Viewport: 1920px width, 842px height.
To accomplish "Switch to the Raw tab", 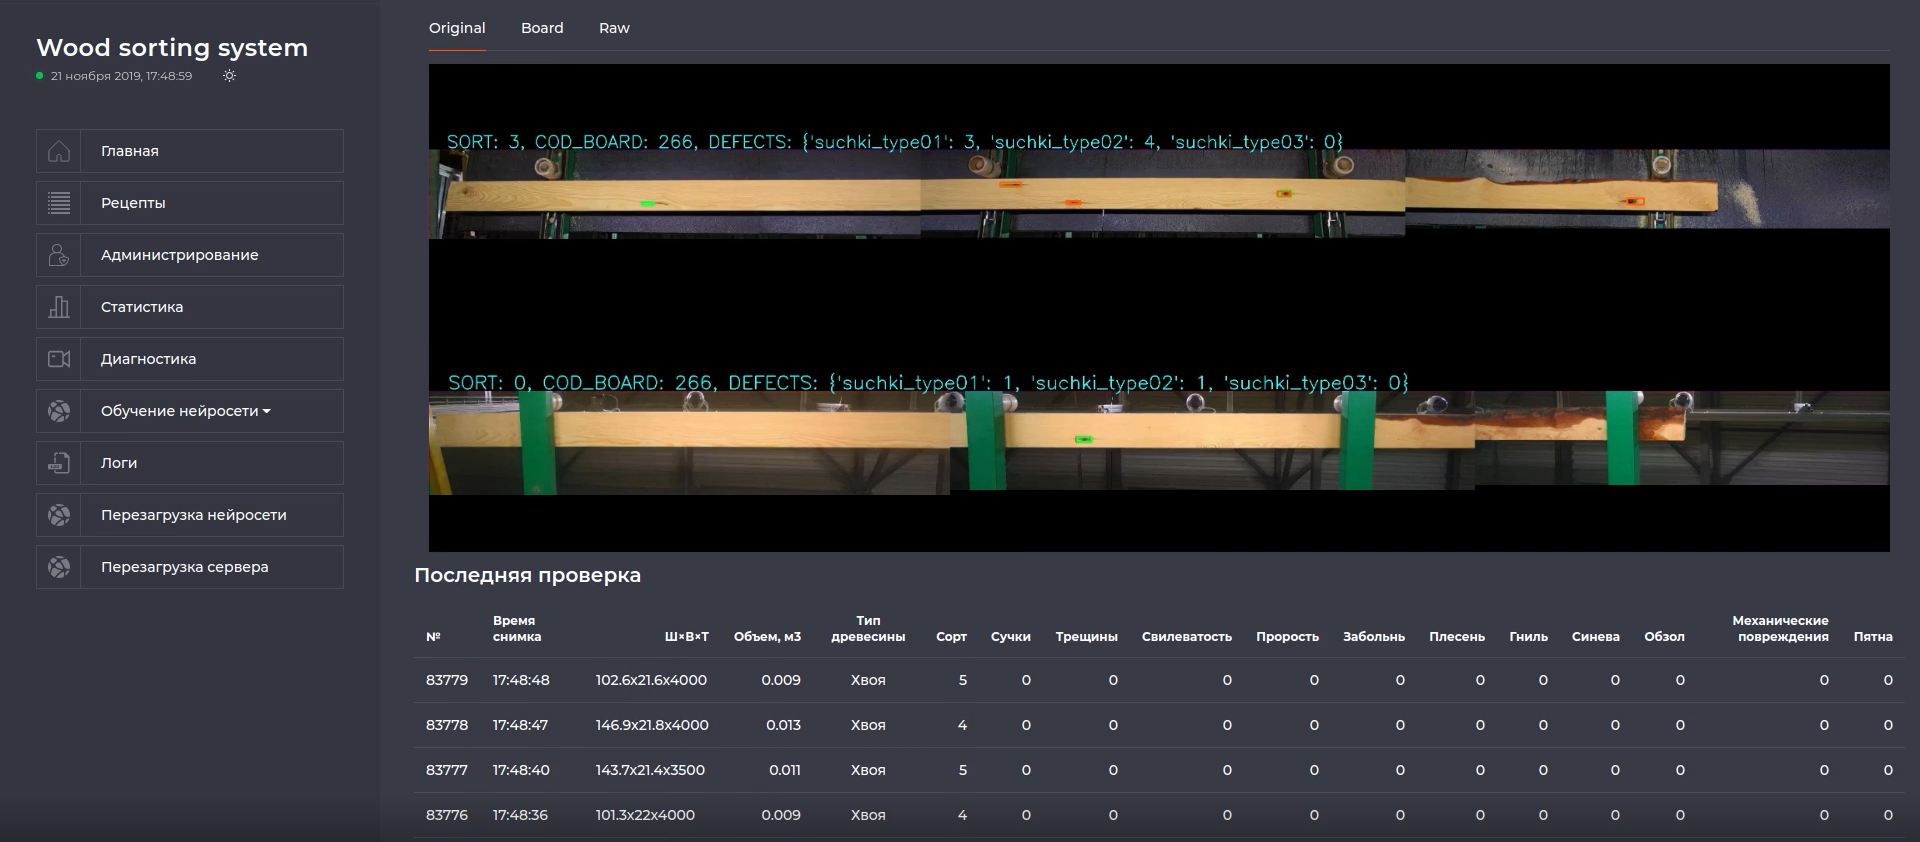I will (x=614, y=28).
